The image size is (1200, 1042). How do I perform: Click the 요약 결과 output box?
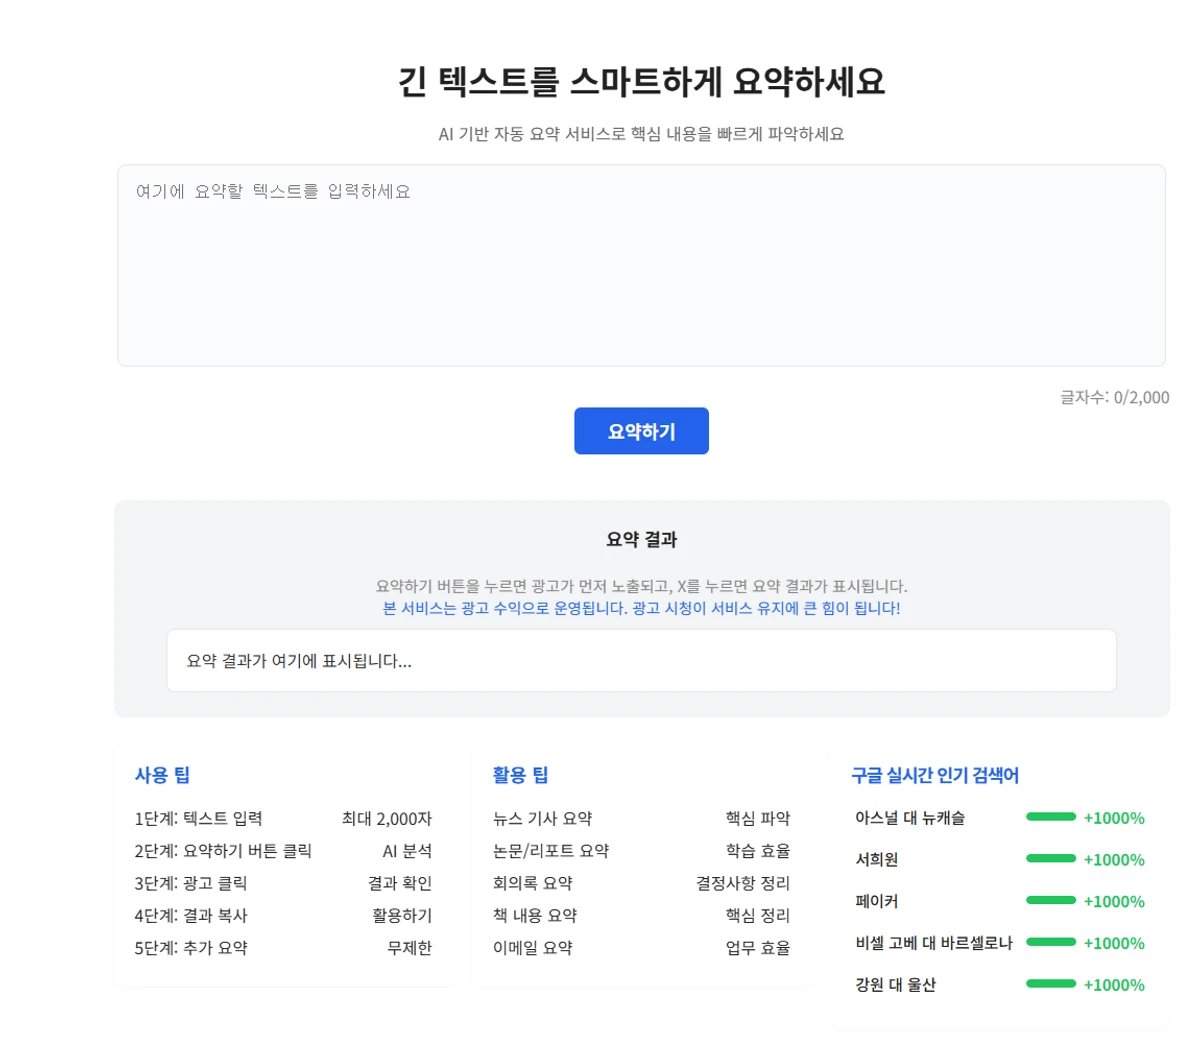(x=641, y=660)
